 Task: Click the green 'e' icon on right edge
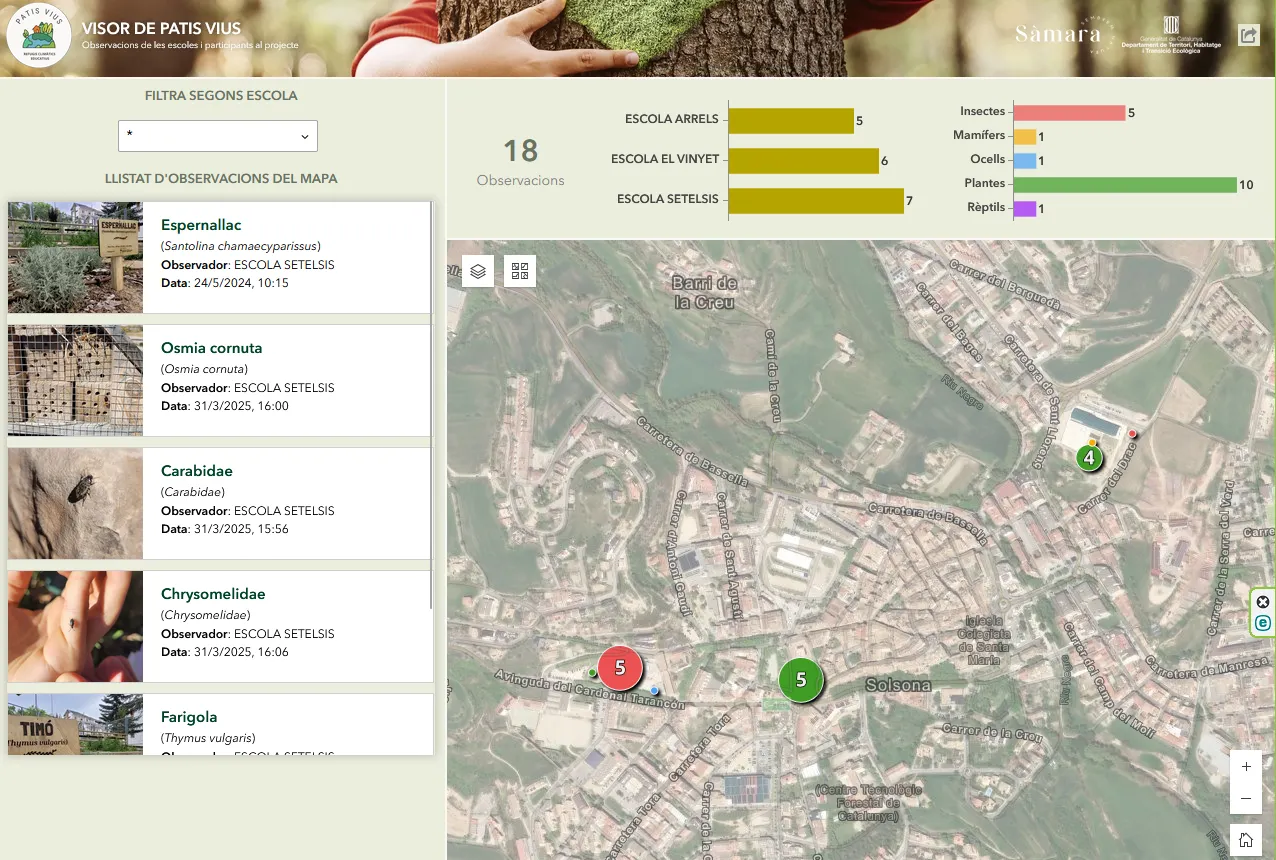tap(1263, 623)
